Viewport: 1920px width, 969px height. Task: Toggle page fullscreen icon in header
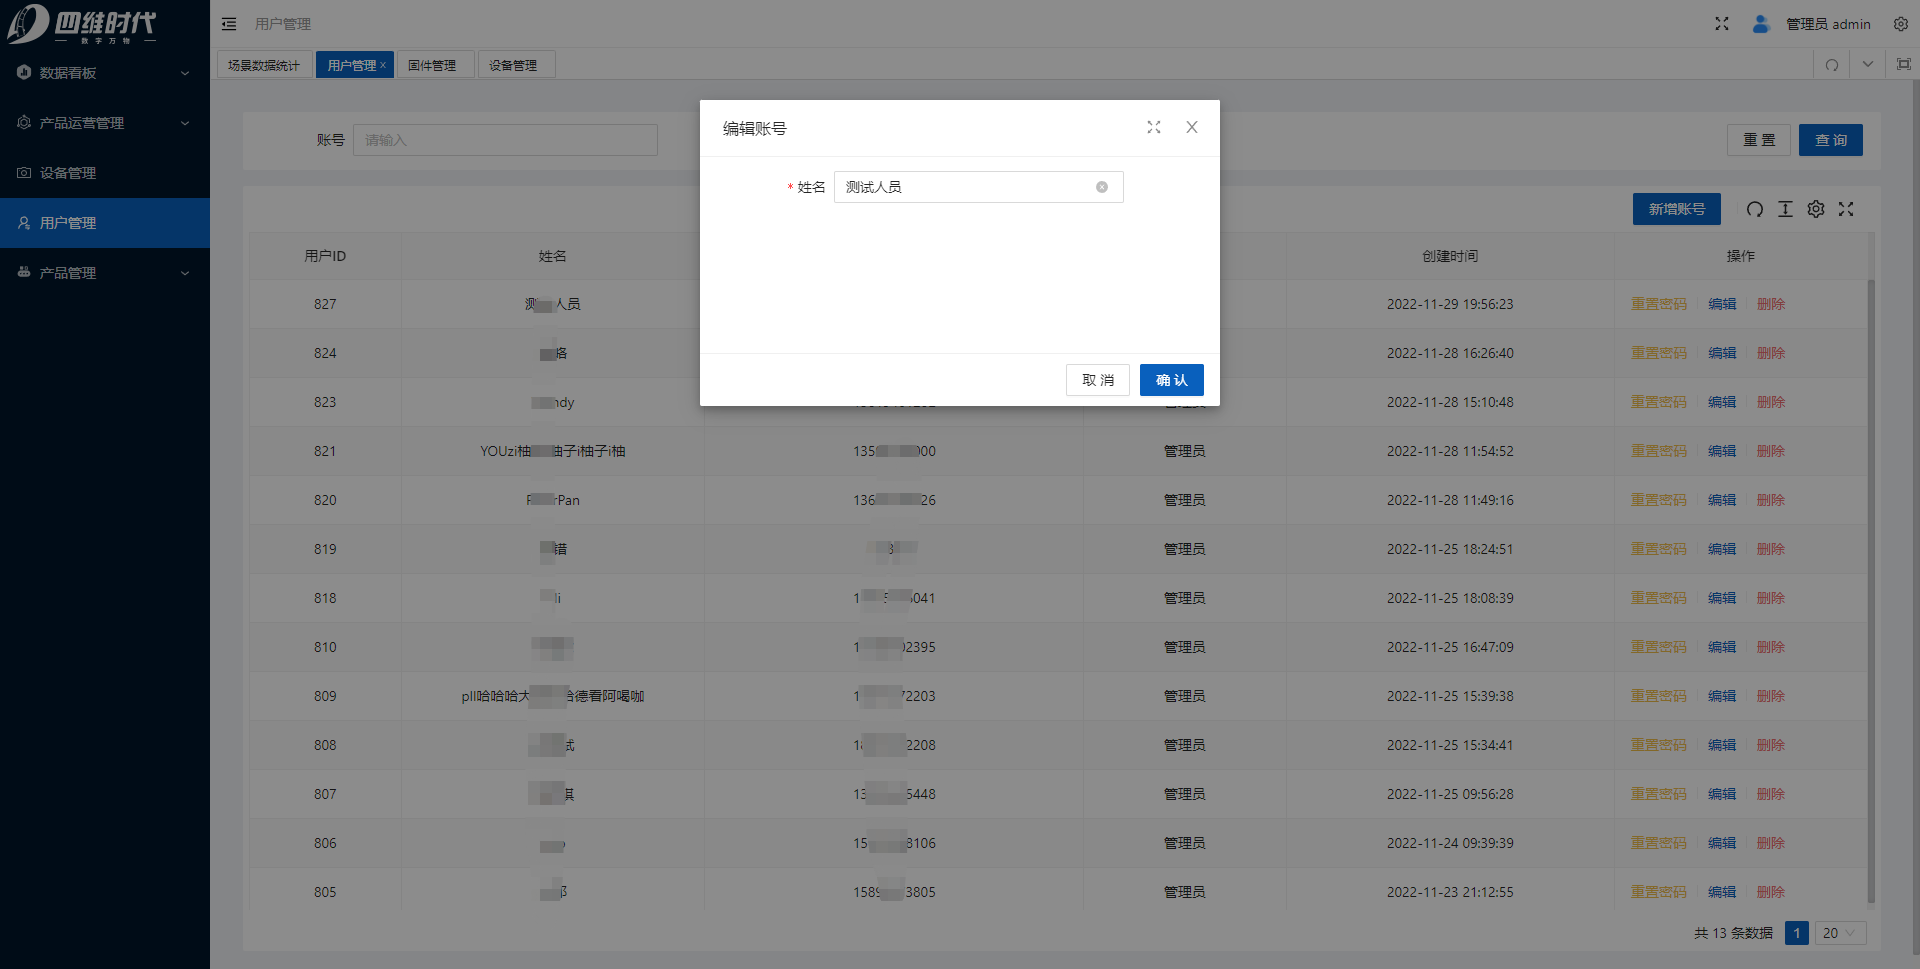point(1722,24)
